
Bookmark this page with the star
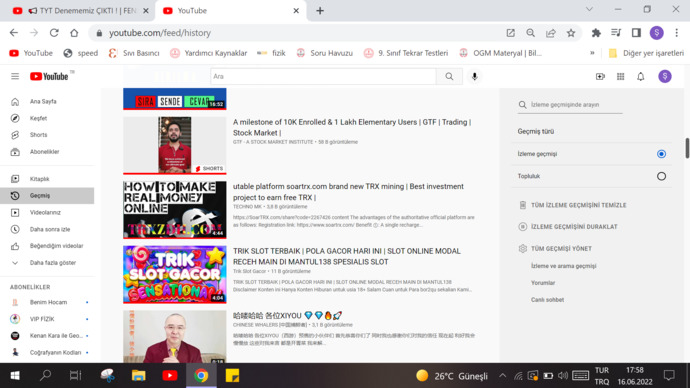point(571,33)
